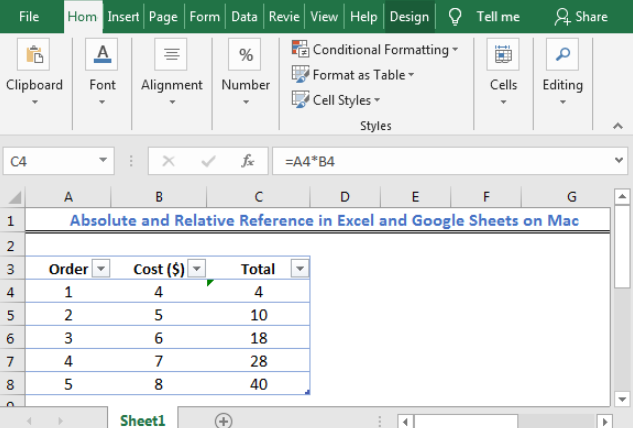Open the Order column filter dropdown

[x=99, y=268]
